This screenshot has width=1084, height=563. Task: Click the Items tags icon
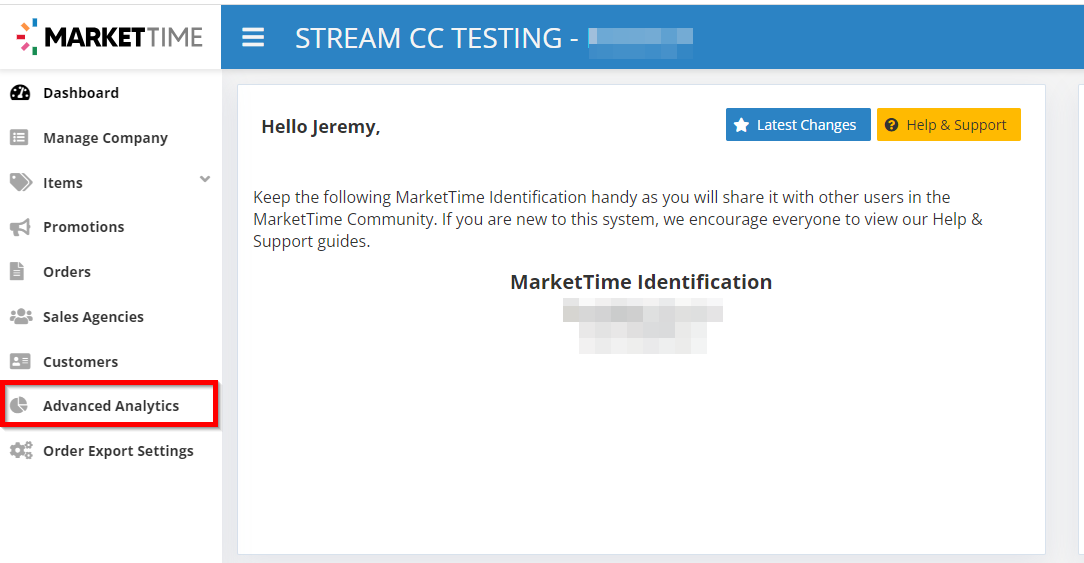21,183
